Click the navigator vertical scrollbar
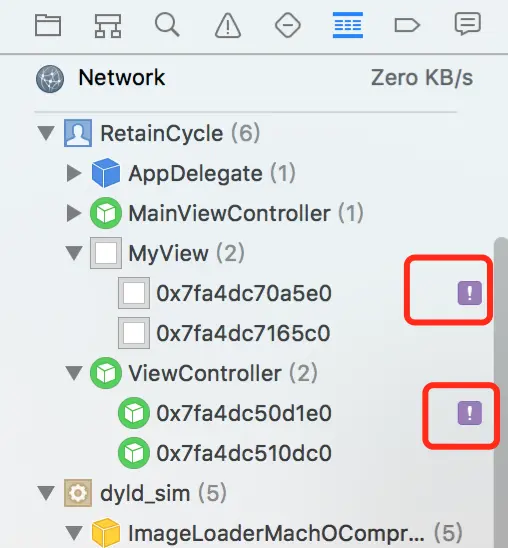This screenshot has width=508, height=548. coord(501,391)
